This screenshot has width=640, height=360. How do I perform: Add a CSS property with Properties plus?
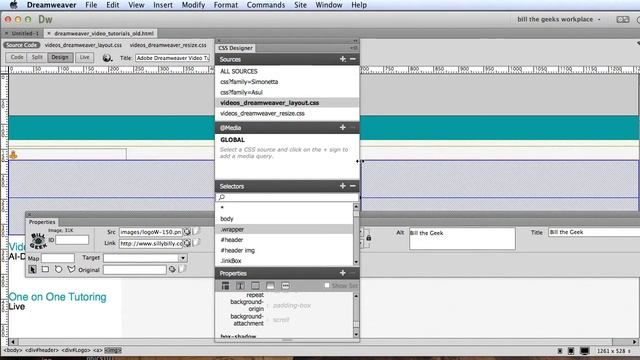tap(342, 273)
